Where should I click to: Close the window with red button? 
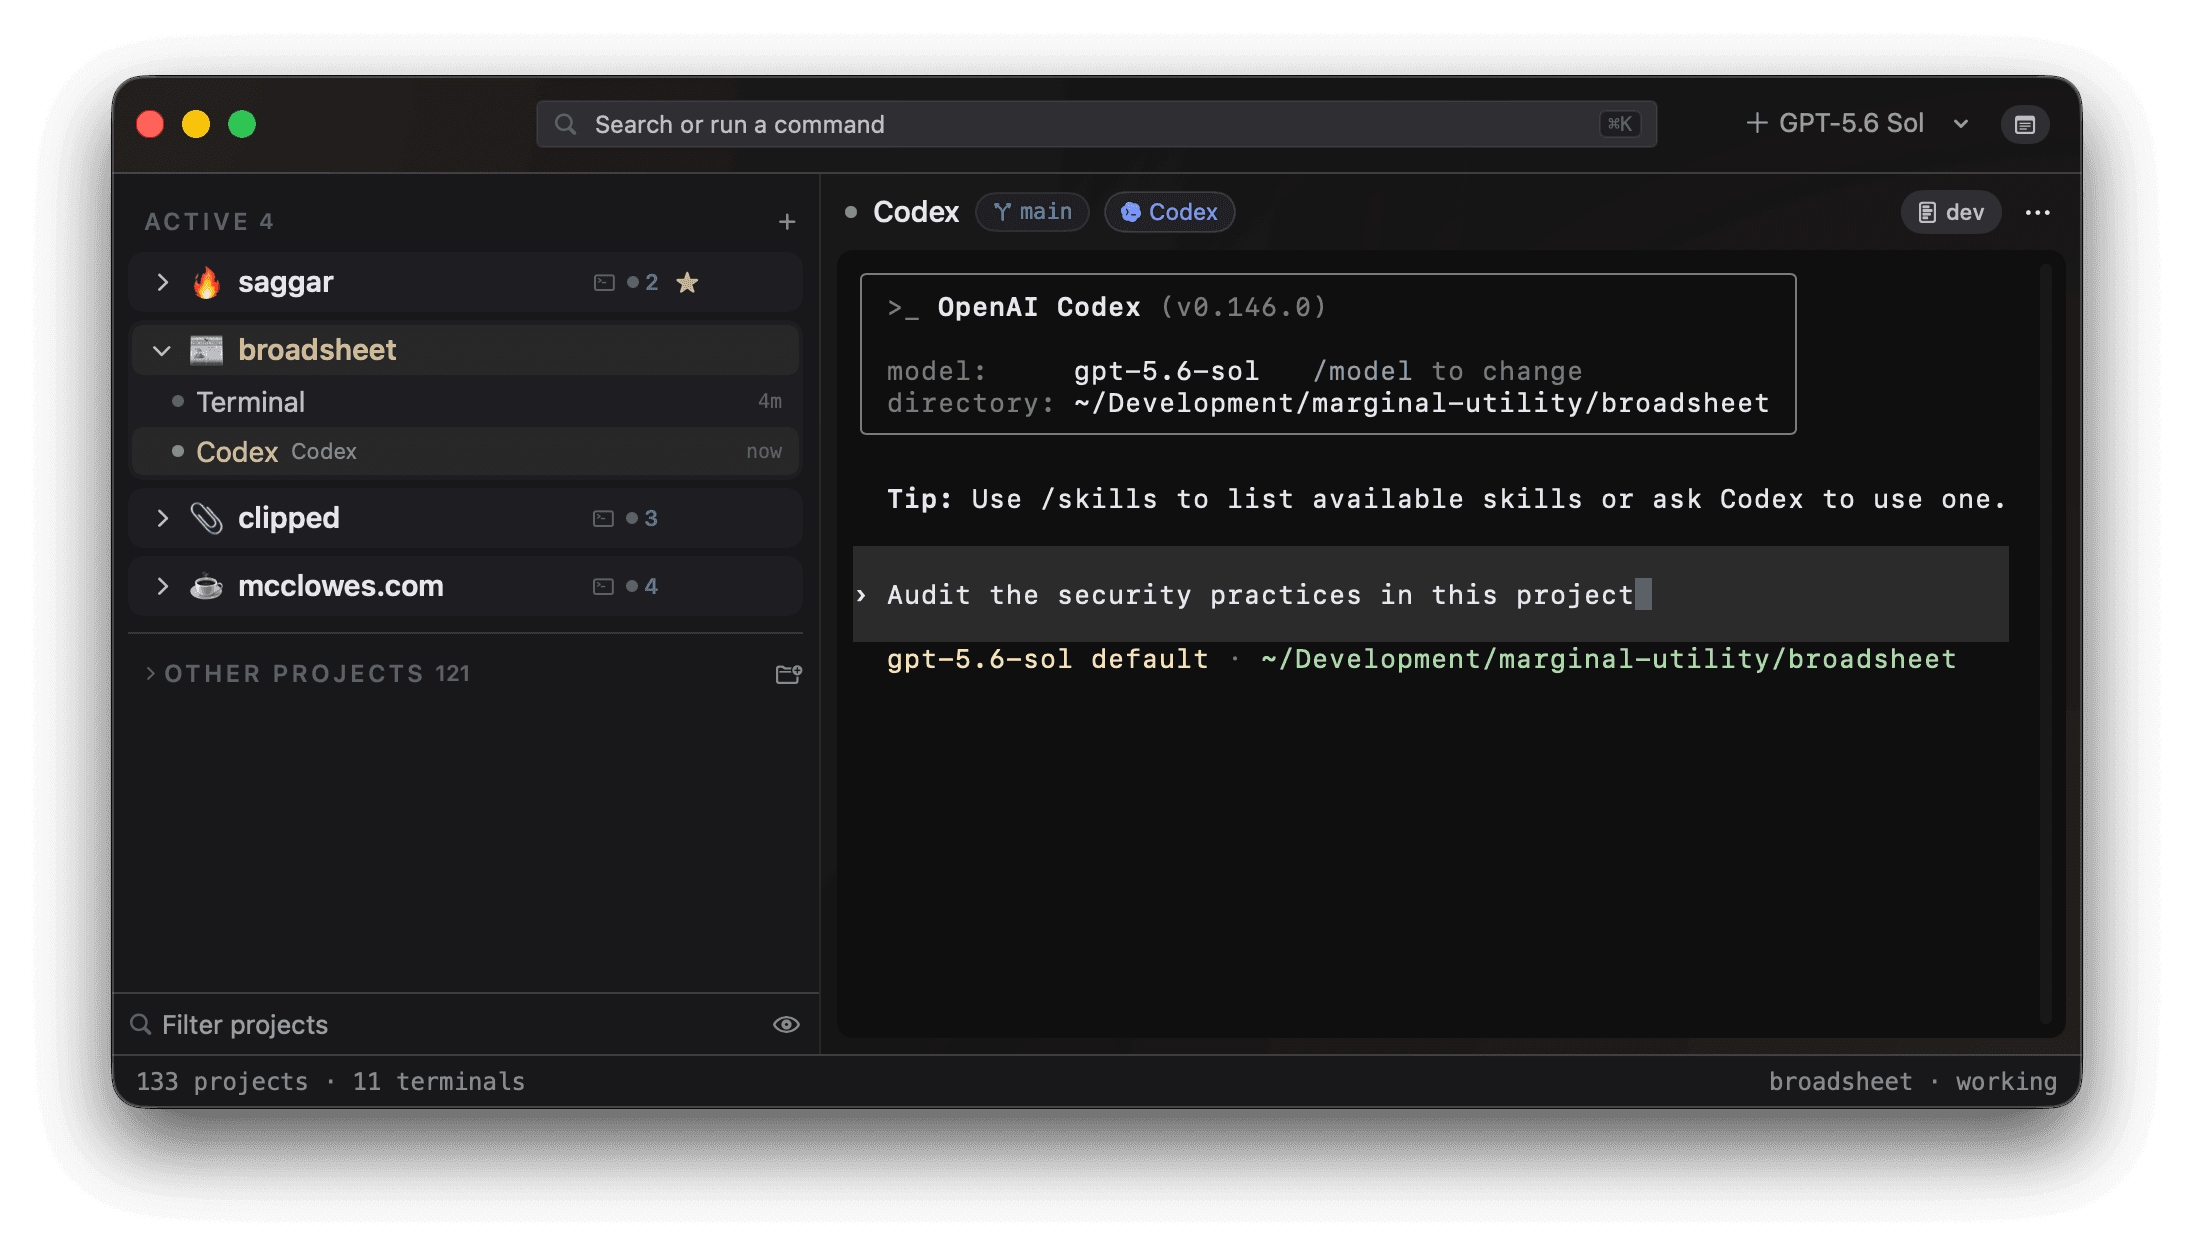coord(150,124)
